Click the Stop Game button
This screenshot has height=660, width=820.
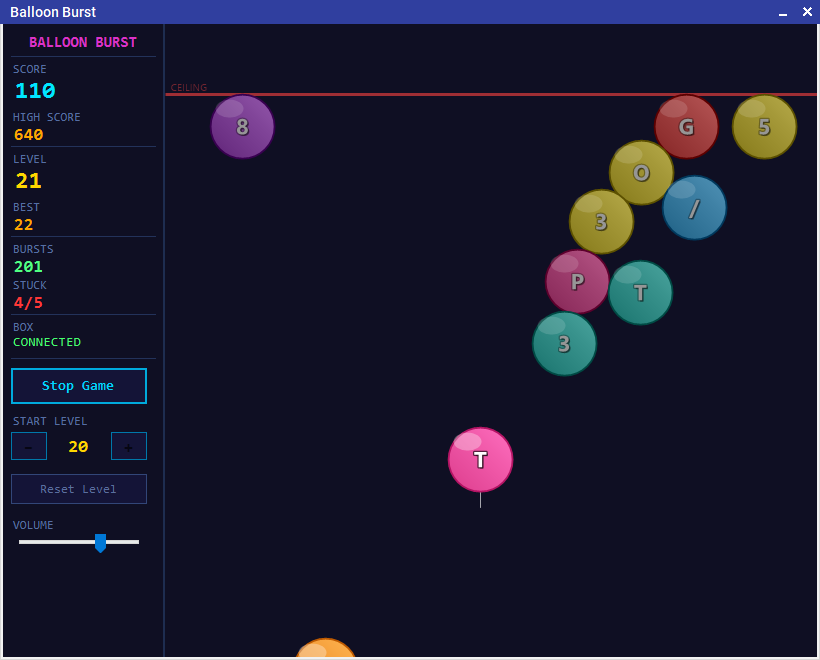coord(79,386)
